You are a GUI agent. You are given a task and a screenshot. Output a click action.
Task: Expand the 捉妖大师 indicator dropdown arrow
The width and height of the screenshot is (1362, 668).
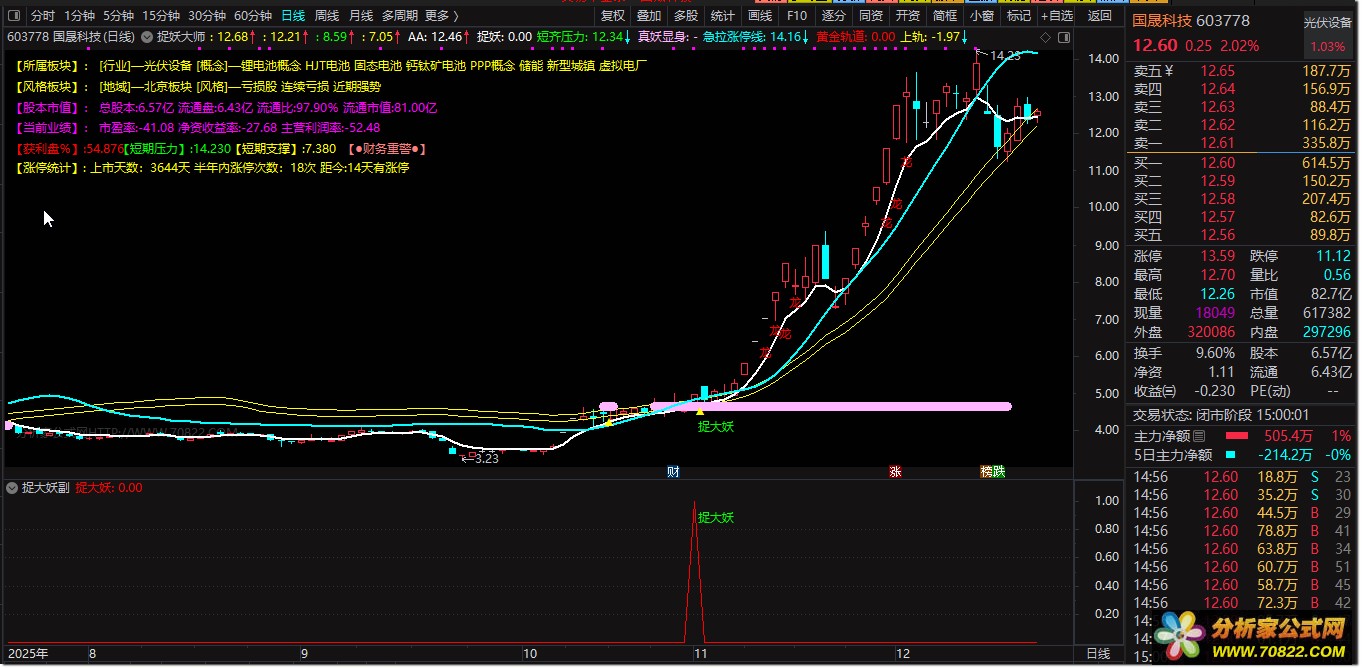(148, 36)
